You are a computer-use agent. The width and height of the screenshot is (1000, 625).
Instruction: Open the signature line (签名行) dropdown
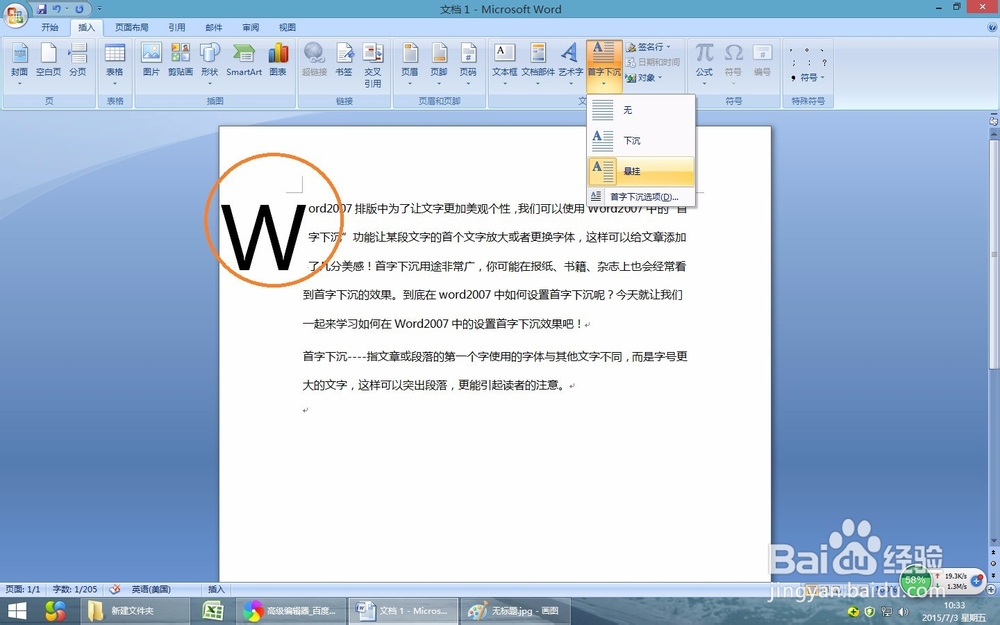[648, 47]
